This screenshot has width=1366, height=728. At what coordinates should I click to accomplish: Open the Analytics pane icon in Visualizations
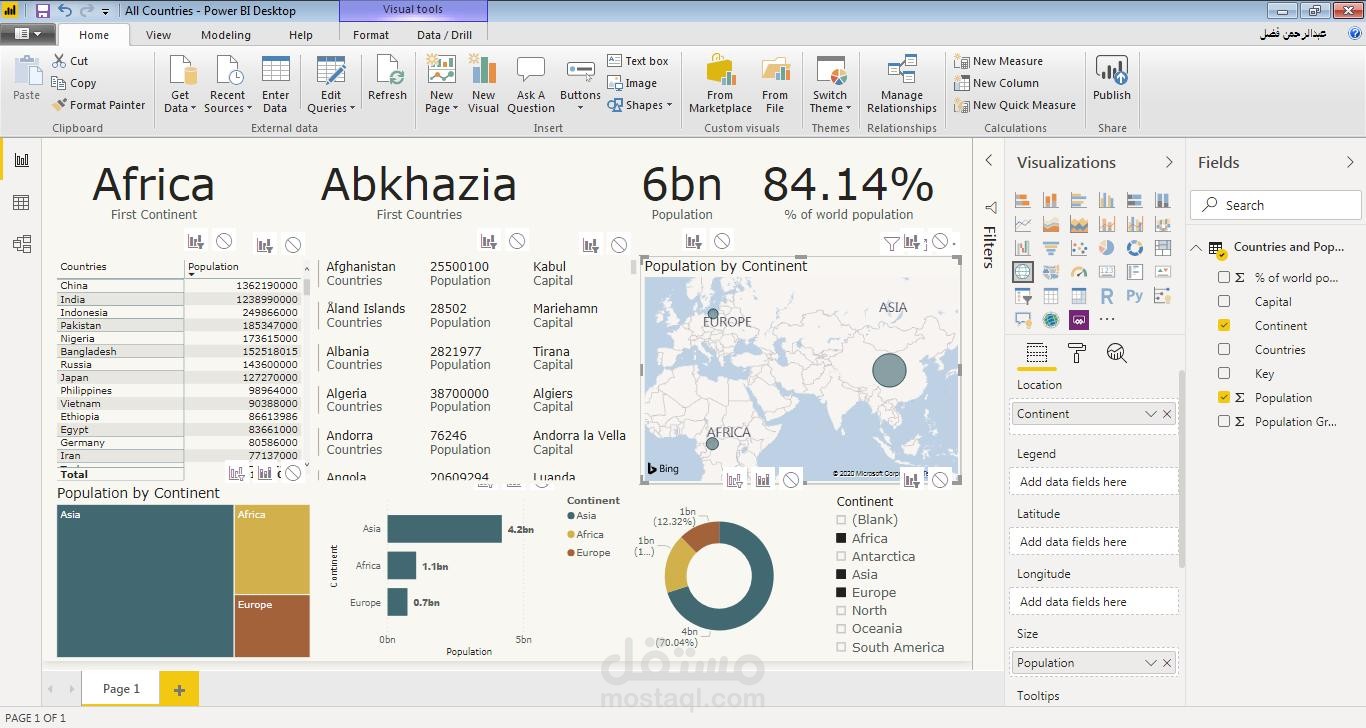click(x=1116, y=352)
